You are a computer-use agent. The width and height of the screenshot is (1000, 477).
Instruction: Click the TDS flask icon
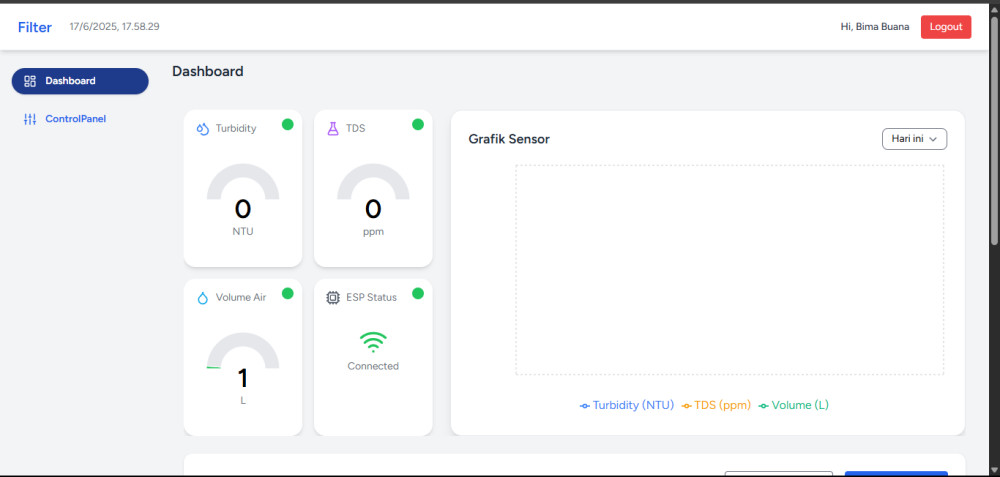pyautogui.click(x=333, y=129)
